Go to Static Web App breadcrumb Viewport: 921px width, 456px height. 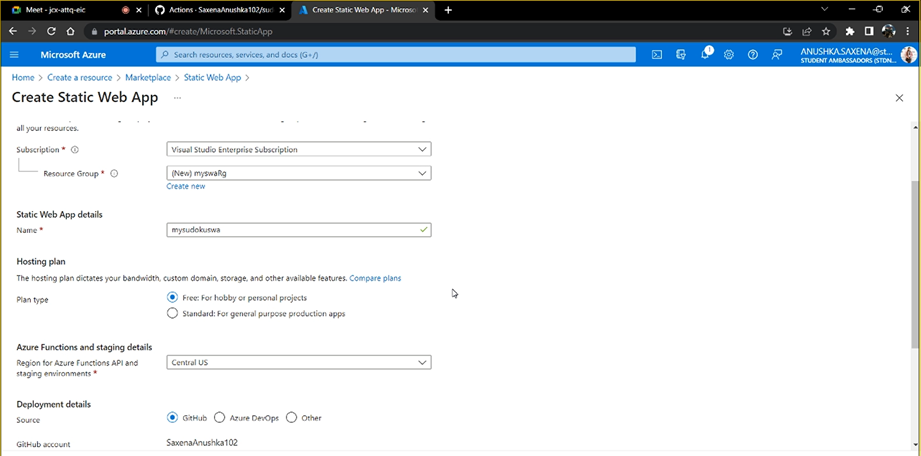[x=213, y=78]
